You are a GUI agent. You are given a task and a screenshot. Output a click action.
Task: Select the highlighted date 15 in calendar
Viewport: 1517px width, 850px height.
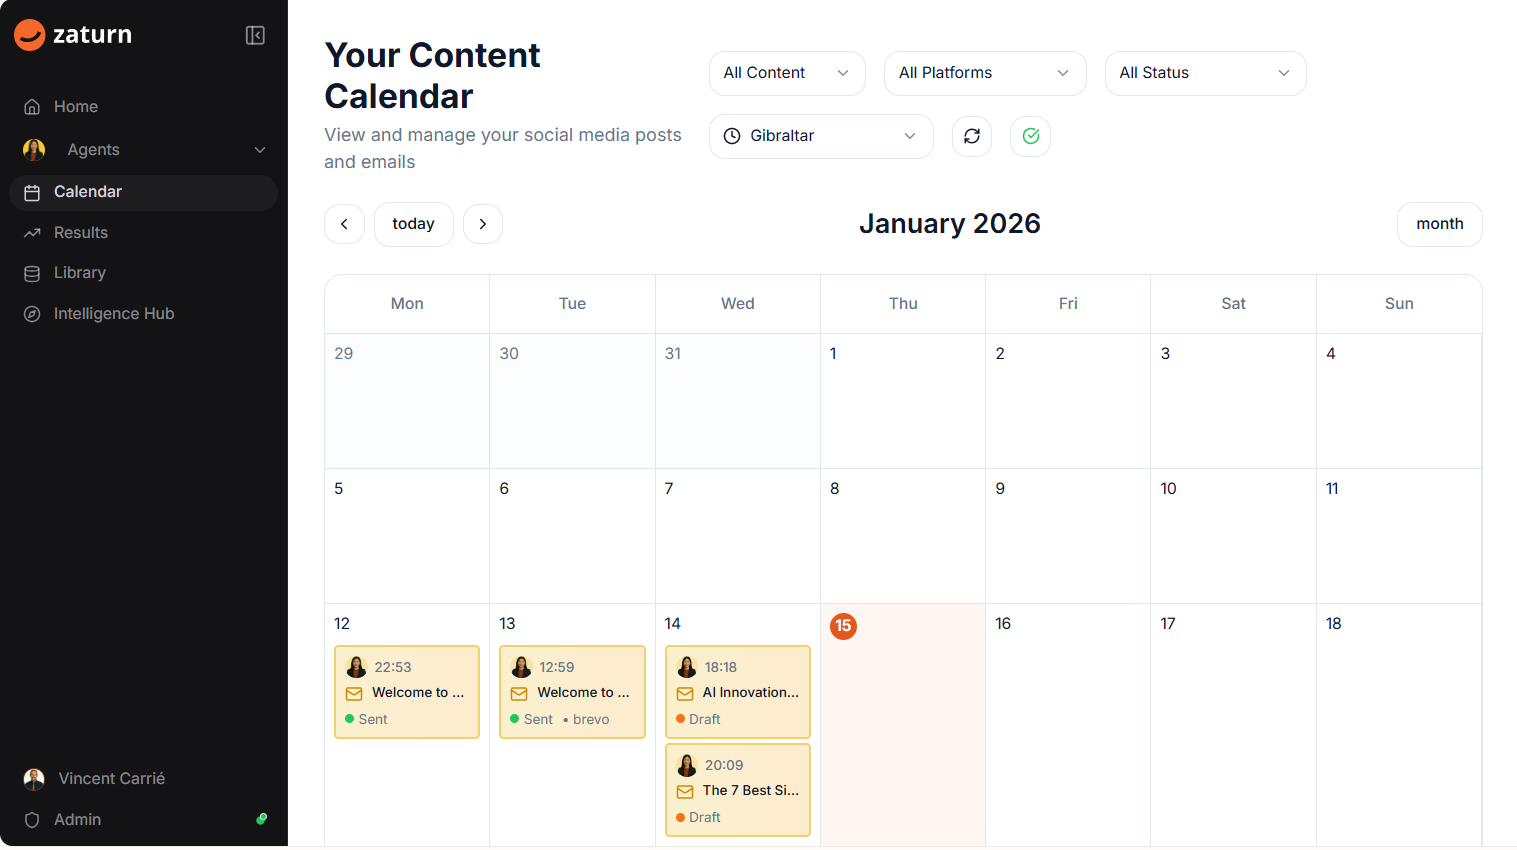(x=843, y=626)
